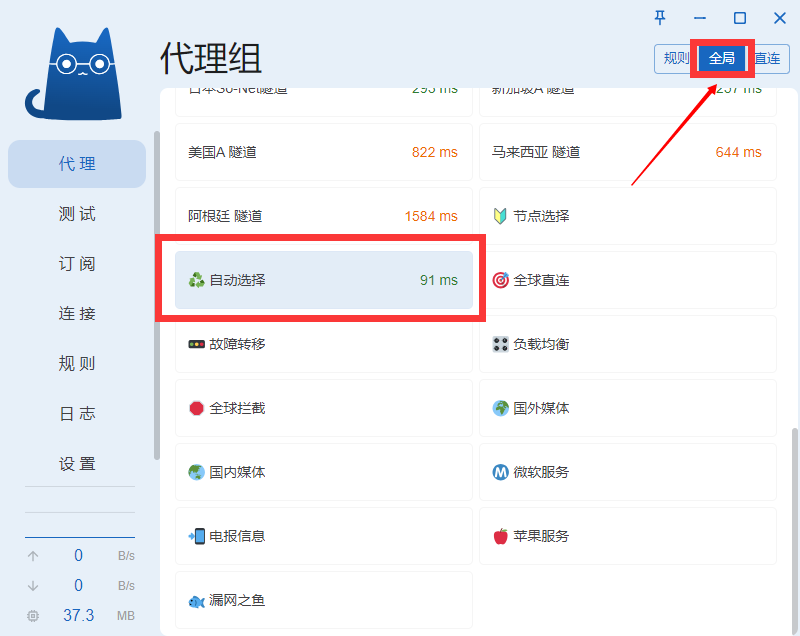The width and height of the screenshot is (800, 636).
Task: Open the 设置 sidebar tab
Action: pyautogui.click(x=77, y=464)
